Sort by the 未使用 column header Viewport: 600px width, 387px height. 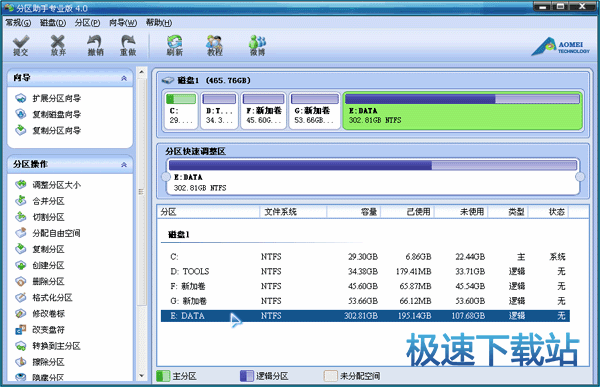461,212
